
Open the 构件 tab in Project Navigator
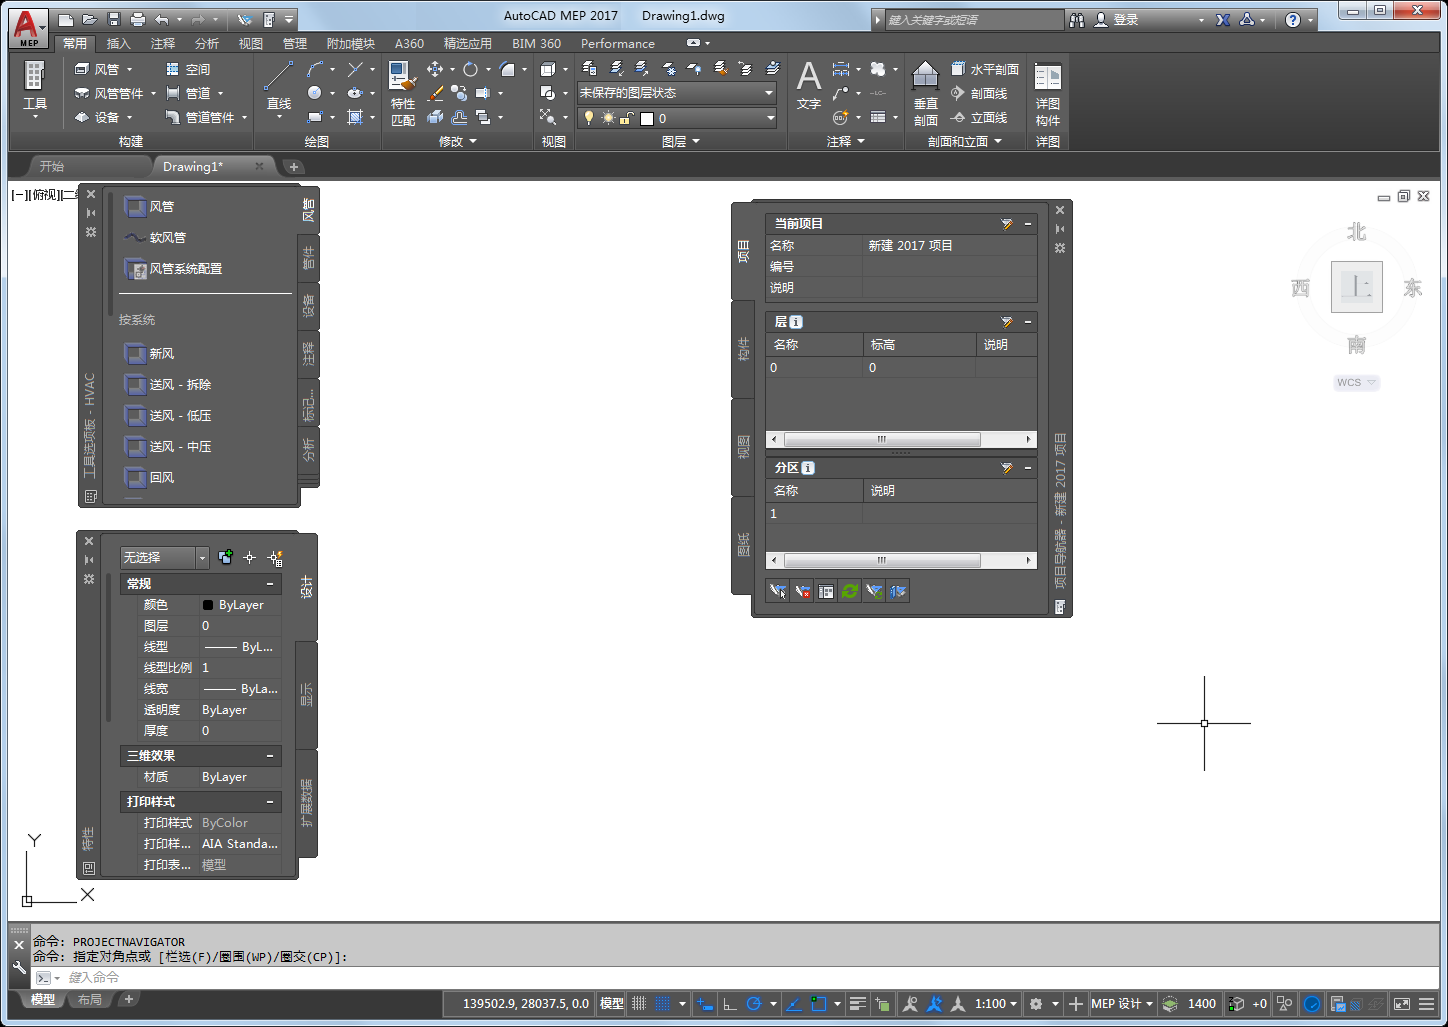coord(743,349)
